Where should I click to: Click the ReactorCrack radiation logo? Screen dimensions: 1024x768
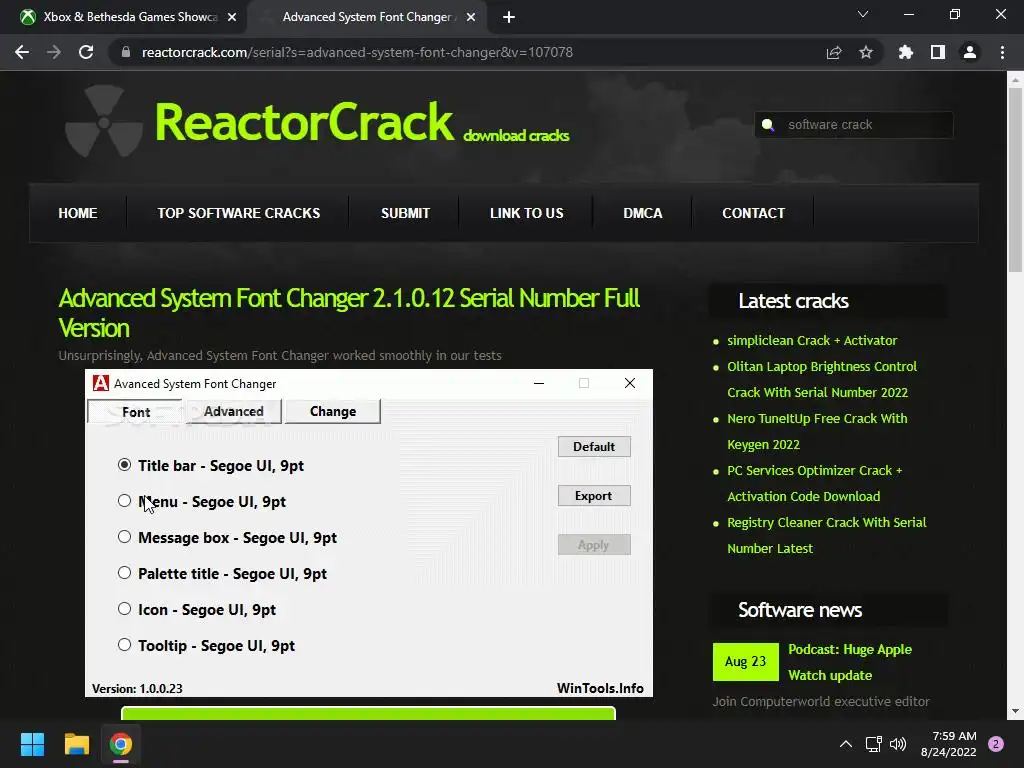pos(103,121)
